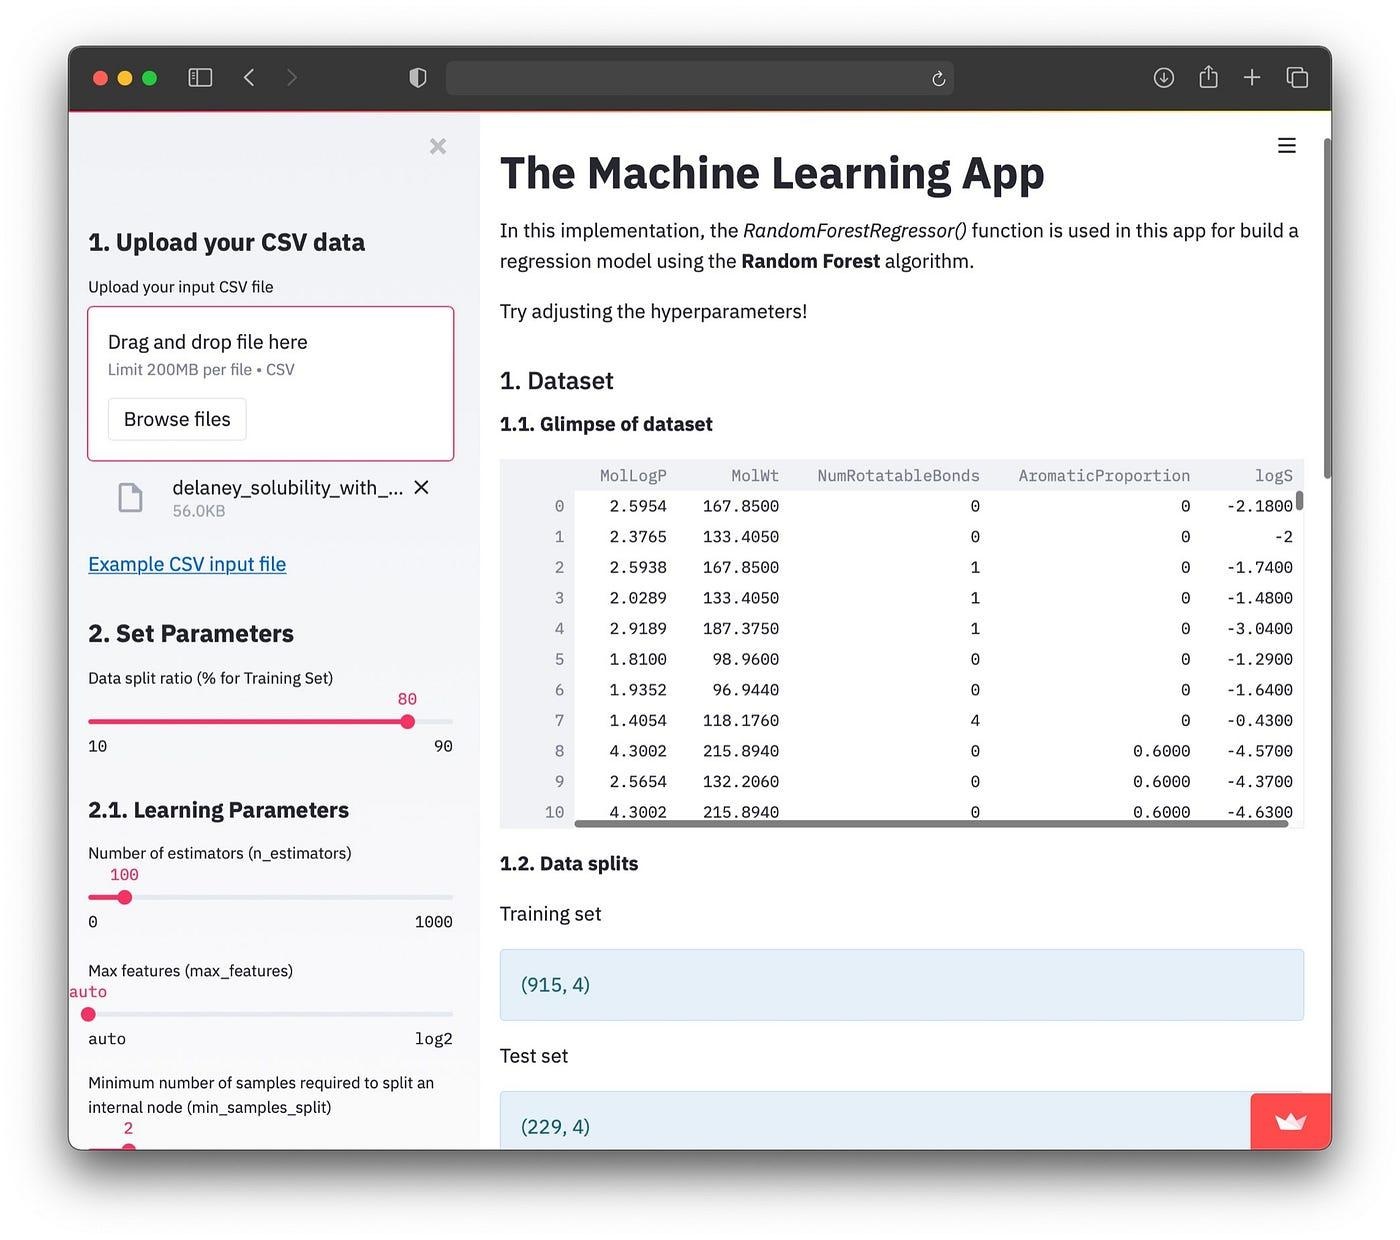Screen dimensions: 1400x1240
Task: Show downloads with the download arrow icon
Action: 1163,77
